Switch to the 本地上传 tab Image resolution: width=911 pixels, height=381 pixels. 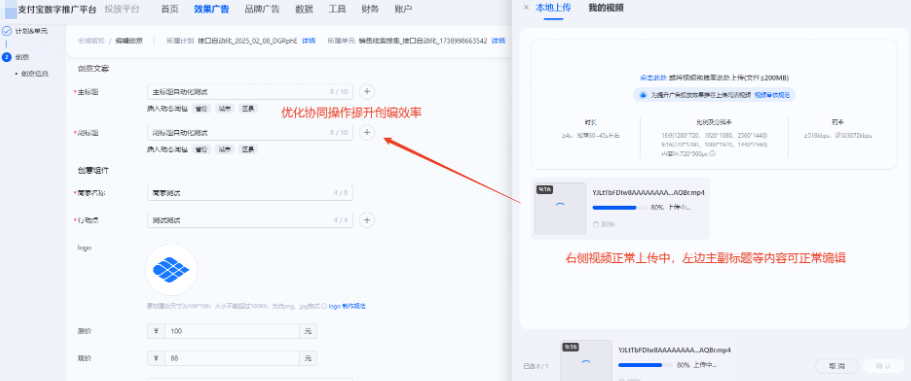pos(554,8)
